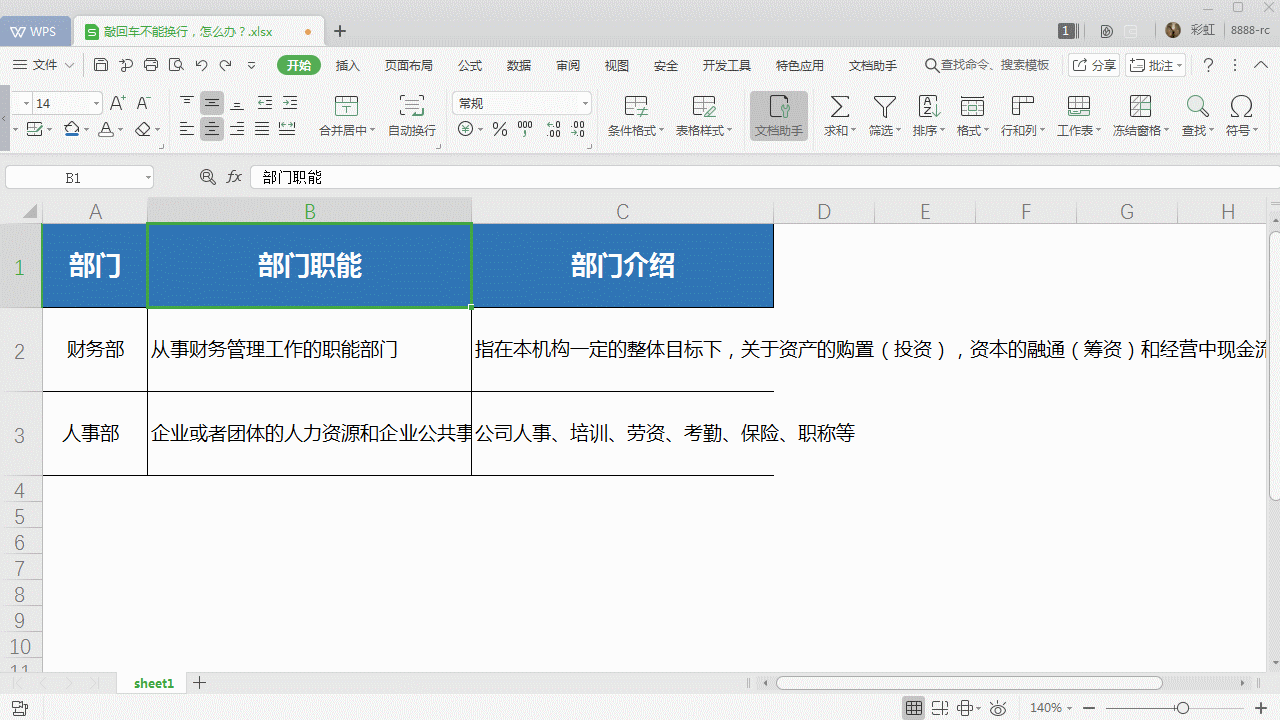
Task: Open the number format dropdown showing 常规
Action: pyautogui.click(x=584, y=102)
